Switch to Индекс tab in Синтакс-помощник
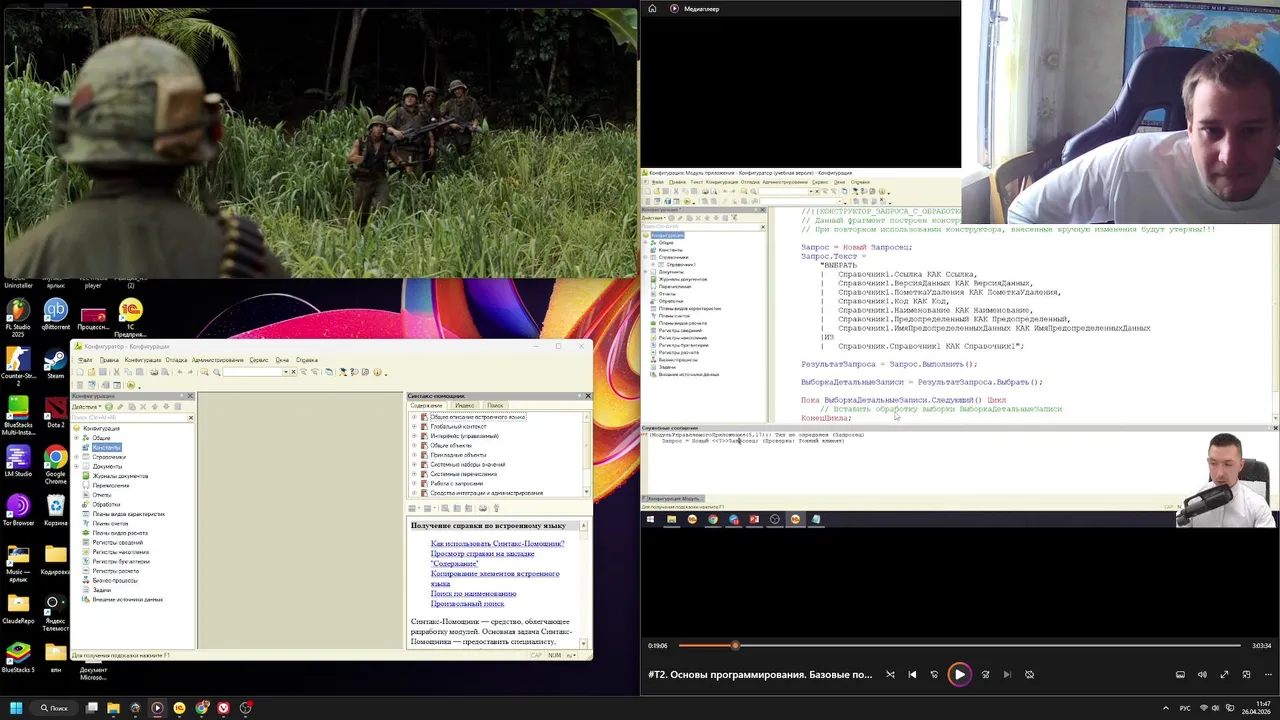This screenshot has height=720, width=1280. pos(464,405)
